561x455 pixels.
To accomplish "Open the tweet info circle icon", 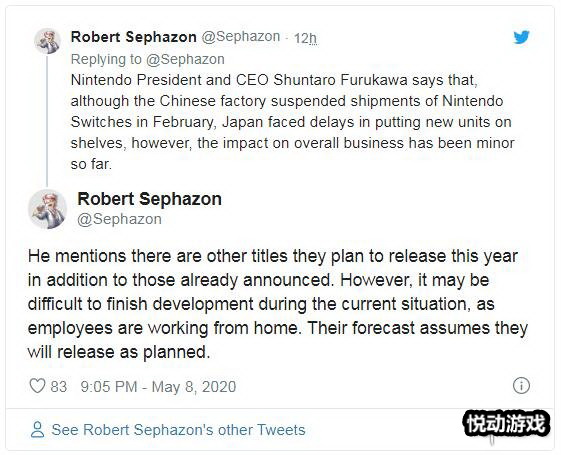I will [521, 386].
